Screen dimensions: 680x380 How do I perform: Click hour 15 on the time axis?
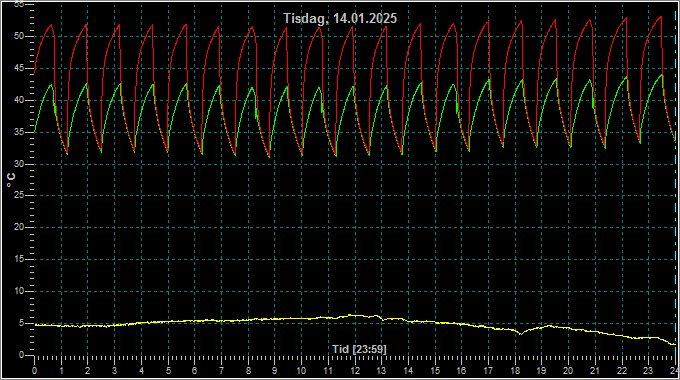(x=435, y=371)
